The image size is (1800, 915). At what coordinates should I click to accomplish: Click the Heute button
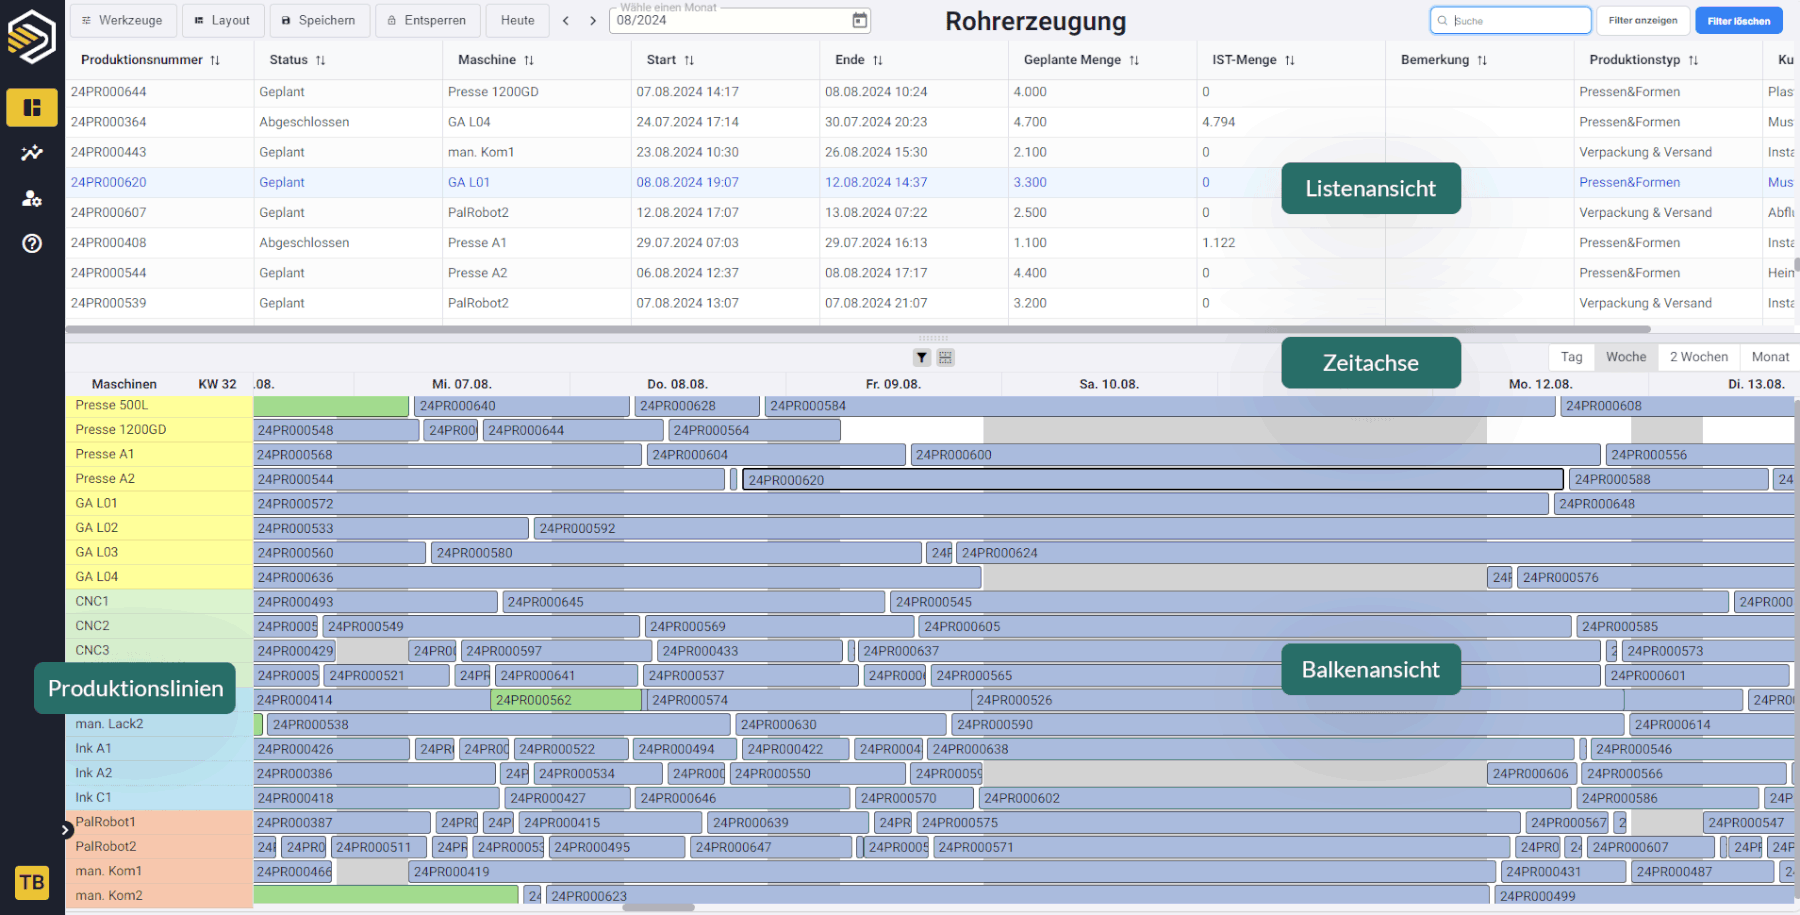(516, 19)
